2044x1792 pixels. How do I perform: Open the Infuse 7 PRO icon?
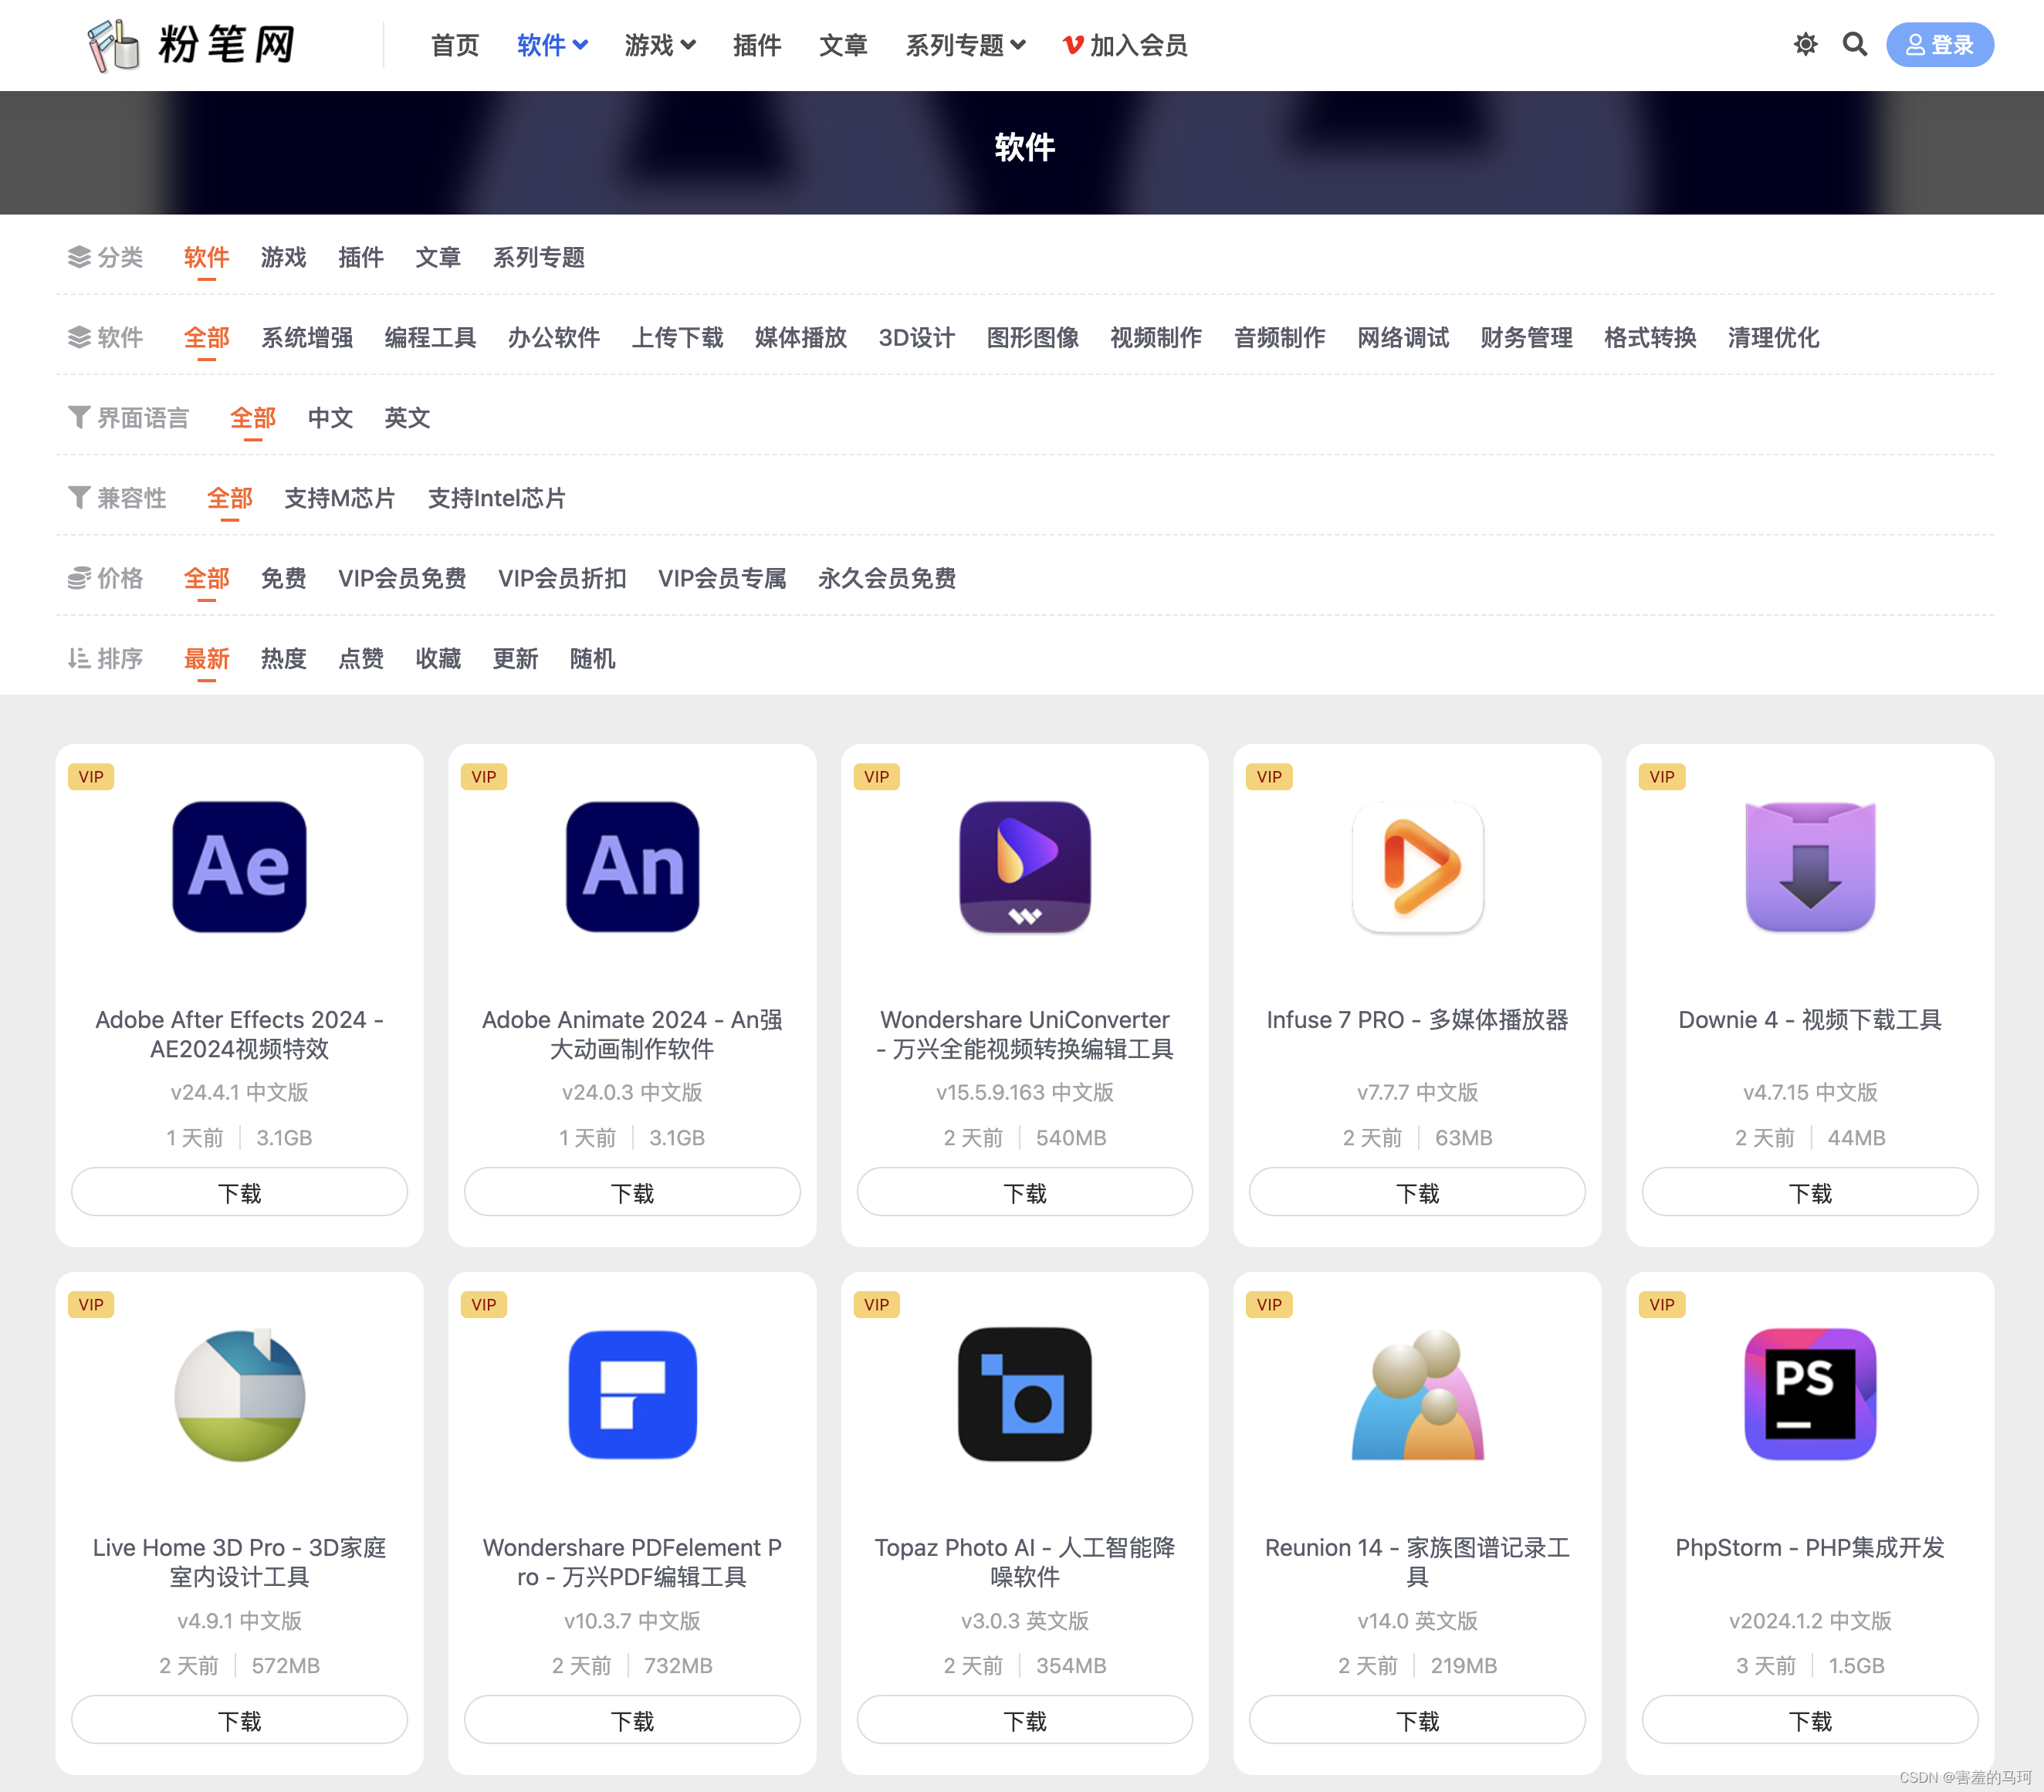(x=1417, y=867)
